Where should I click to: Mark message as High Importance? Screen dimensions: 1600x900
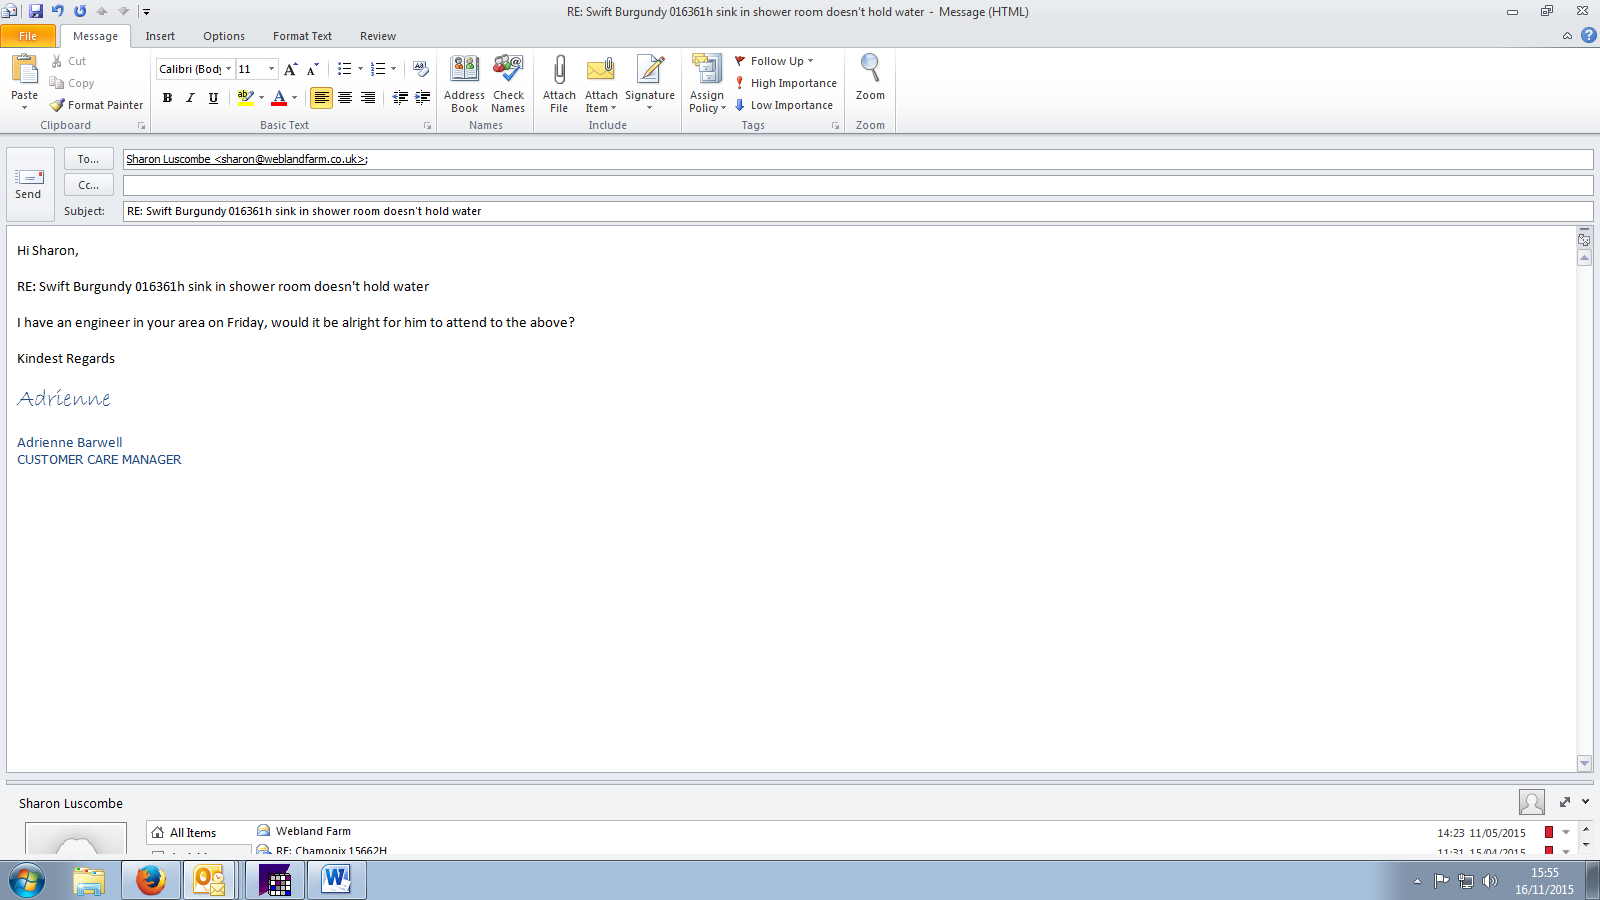tap(785, 83)
